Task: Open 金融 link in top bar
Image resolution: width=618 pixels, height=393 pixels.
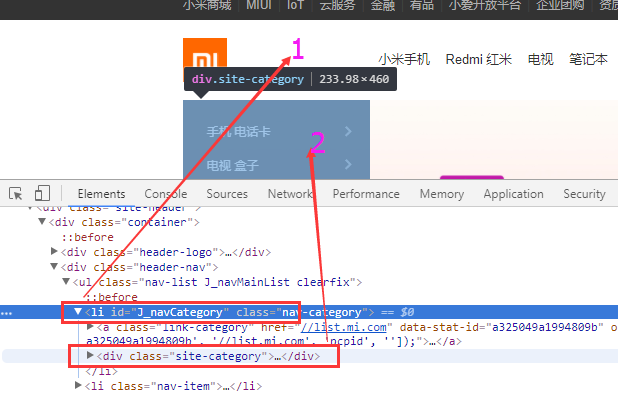Action: coord(382,5)
